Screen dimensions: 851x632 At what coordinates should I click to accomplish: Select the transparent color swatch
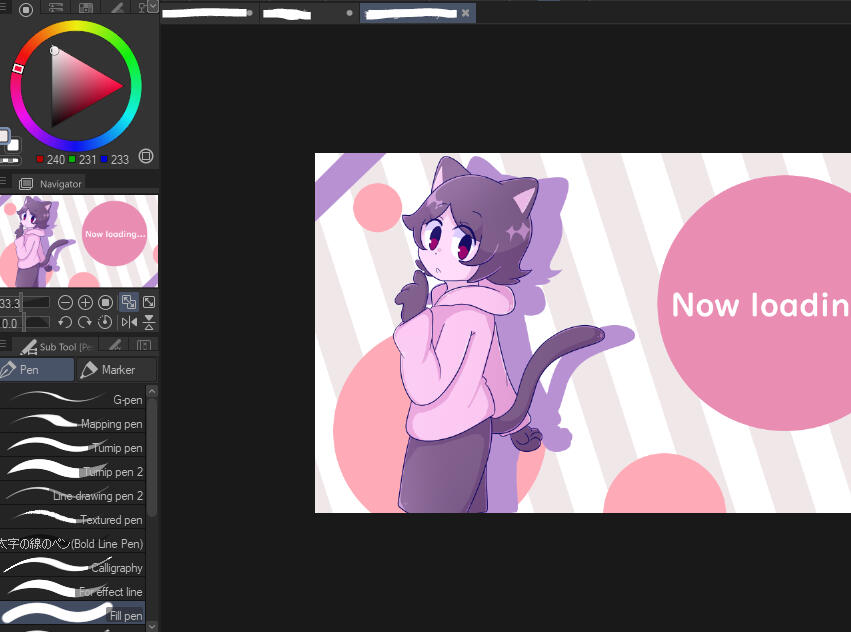(x=9, y=160)
